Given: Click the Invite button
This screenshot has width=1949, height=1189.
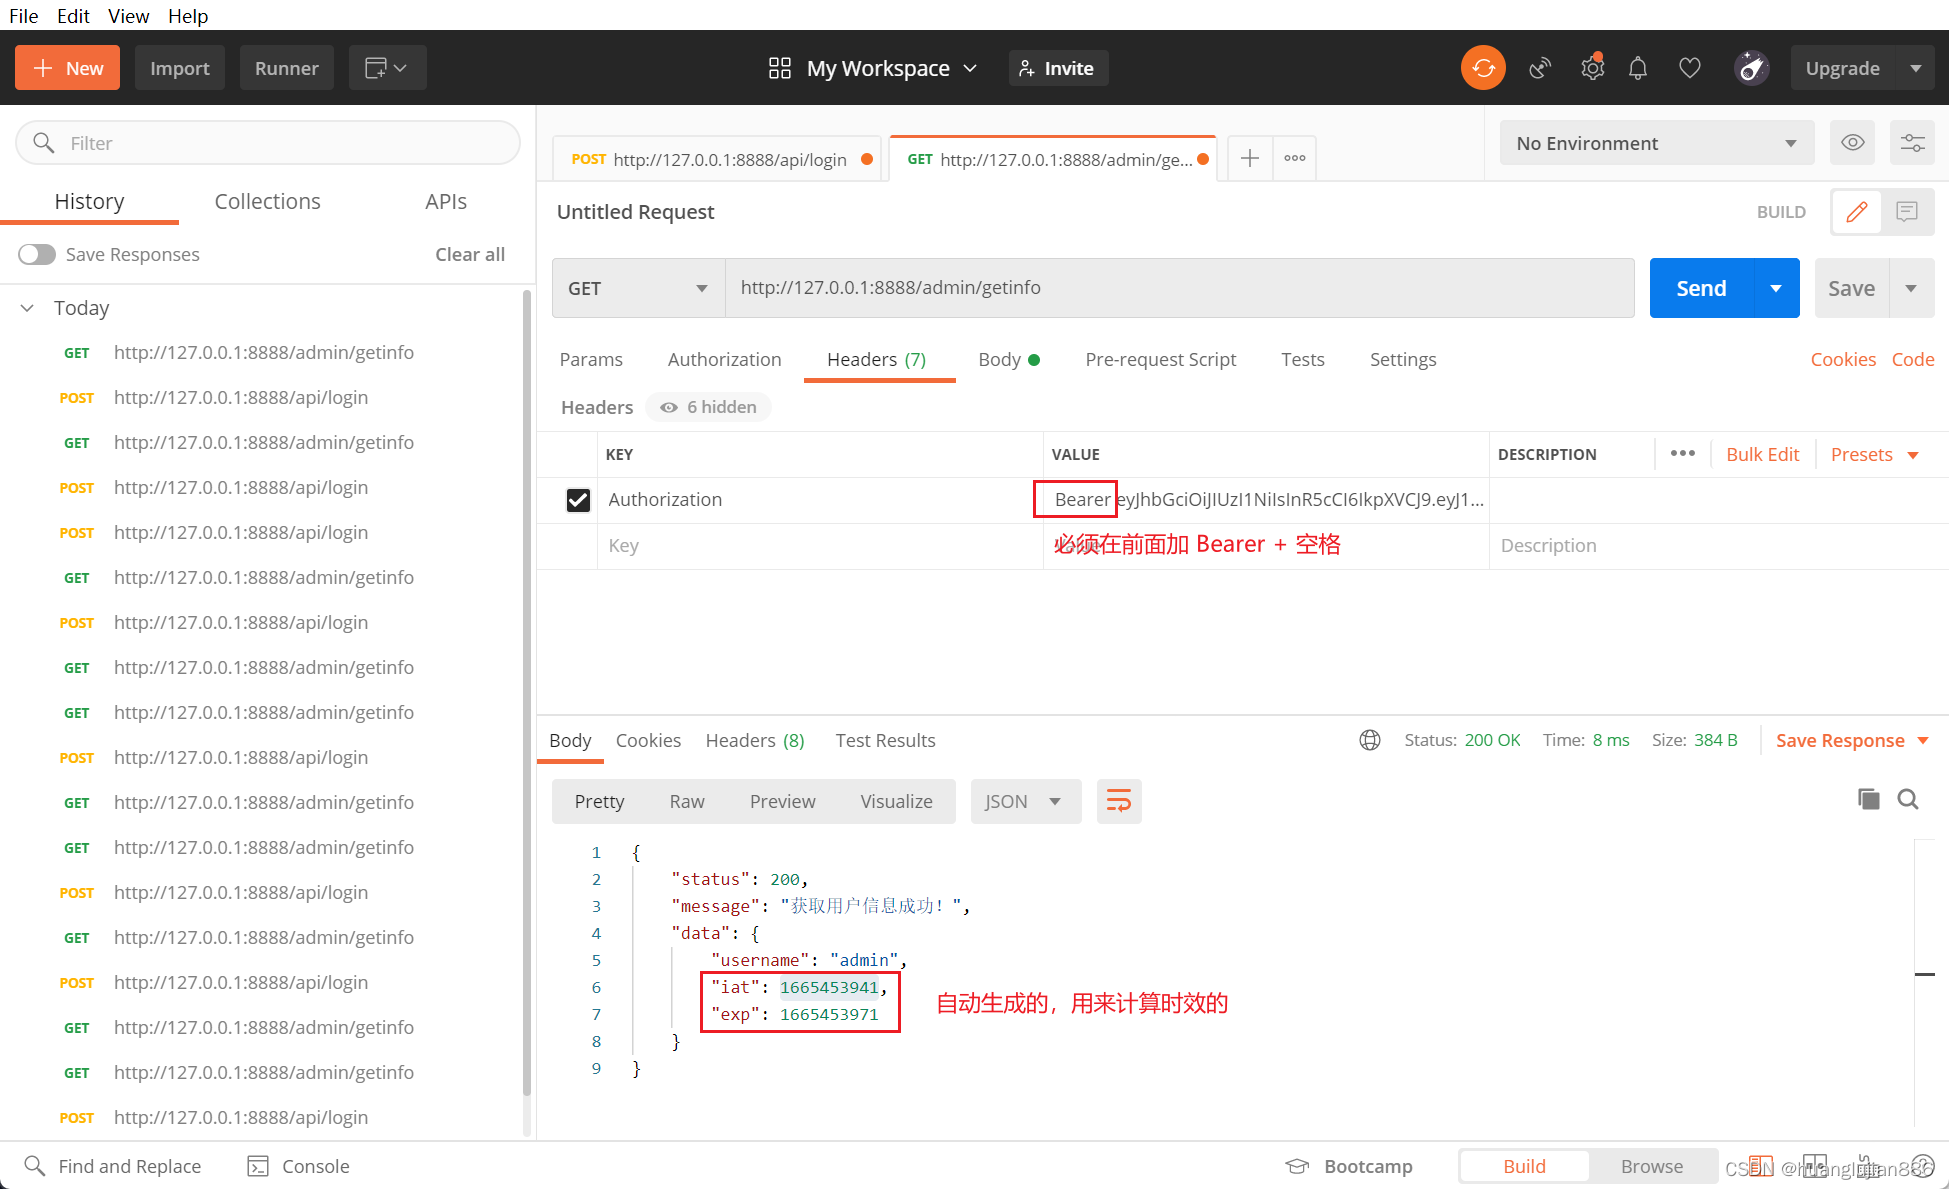Looking at the screenshot, I should (x=1058, y=68).
